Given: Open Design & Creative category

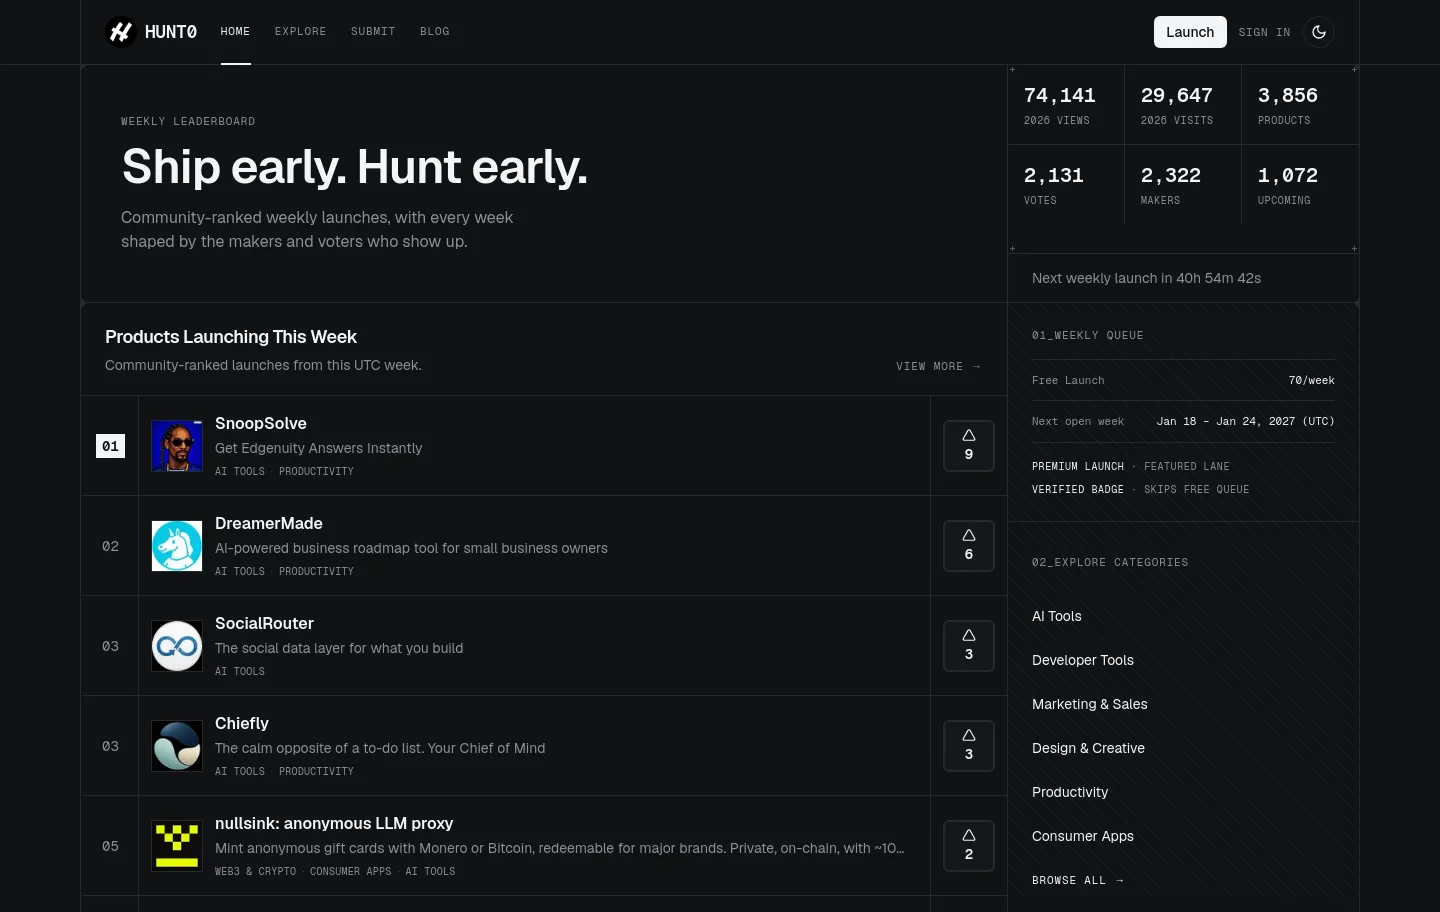Looking at the screenshot, I should pyautogui.click(x=1088, y=748).
